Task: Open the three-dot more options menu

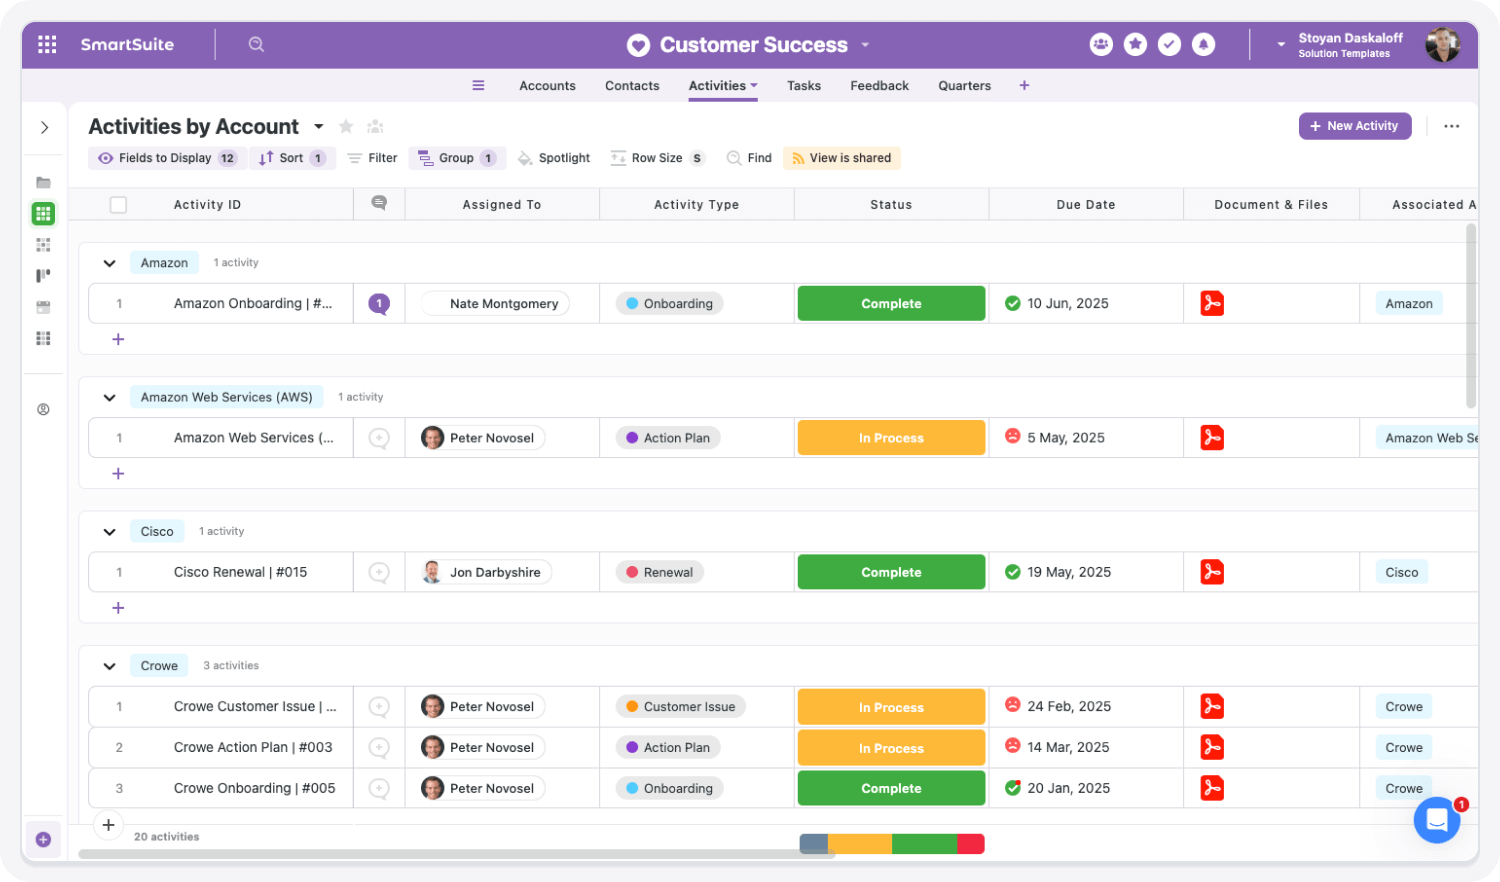Action: [1451, 126]
